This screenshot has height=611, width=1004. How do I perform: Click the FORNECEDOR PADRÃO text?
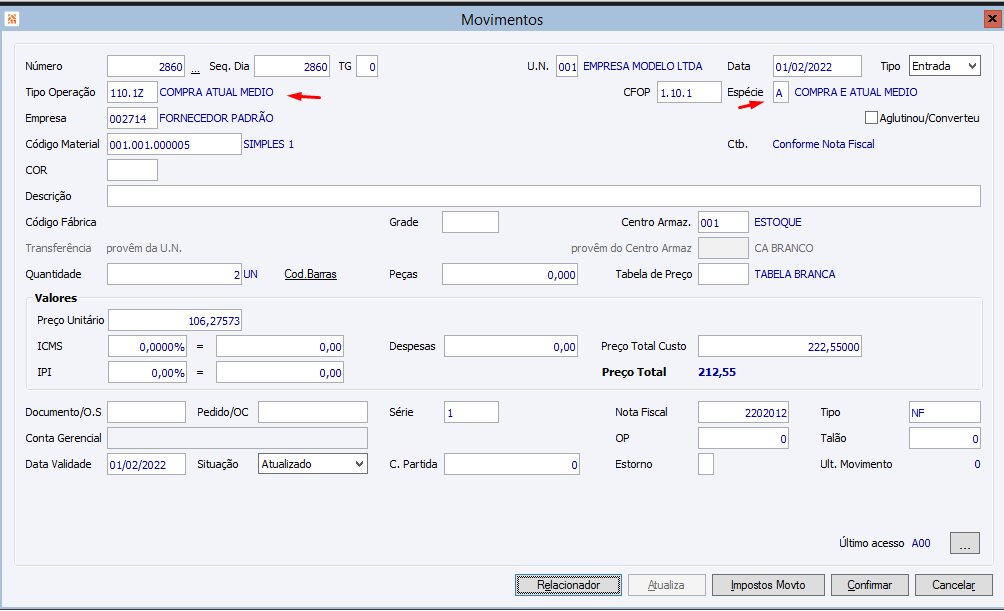tap(216, 118)
